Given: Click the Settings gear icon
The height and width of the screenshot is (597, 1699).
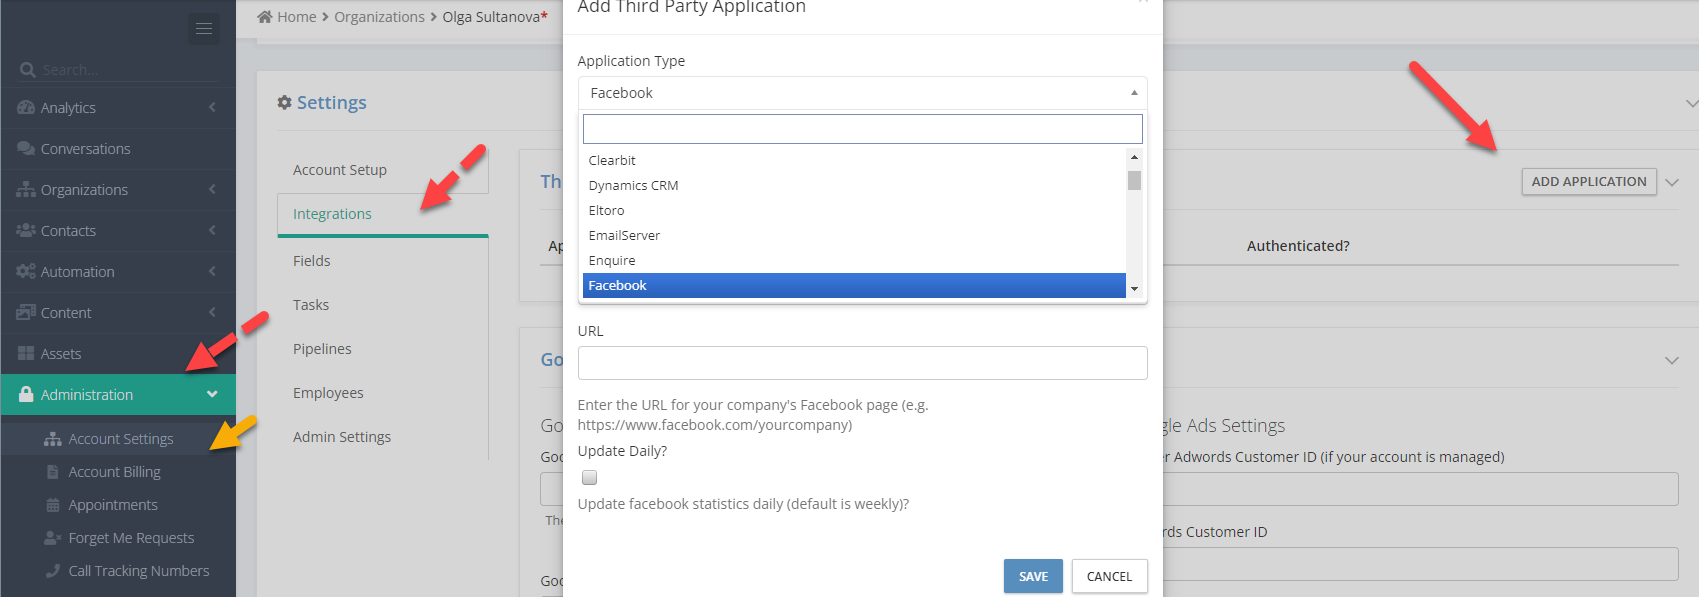Looking at the screenshot, I should pyautogui.click(x=285, y=102).
